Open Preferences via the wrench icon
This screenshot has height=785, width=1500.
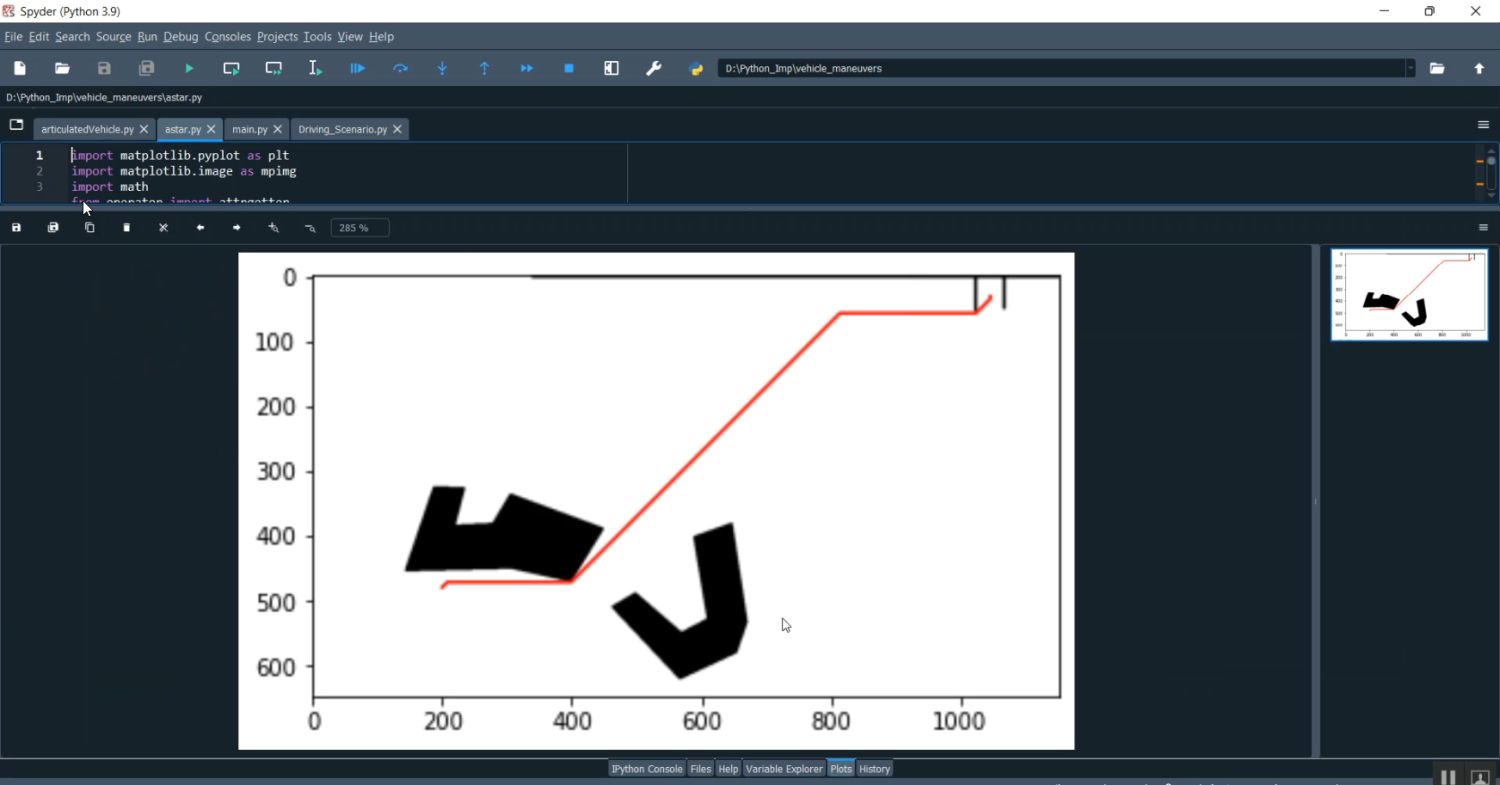(x=654, y=68)
